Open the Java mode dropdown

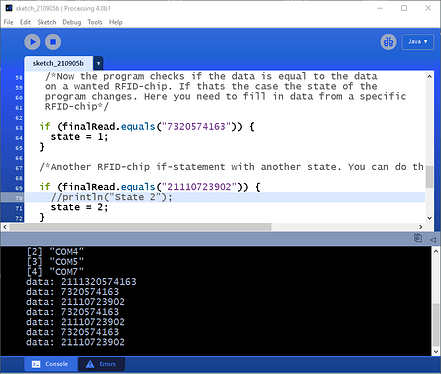point(418,42)
